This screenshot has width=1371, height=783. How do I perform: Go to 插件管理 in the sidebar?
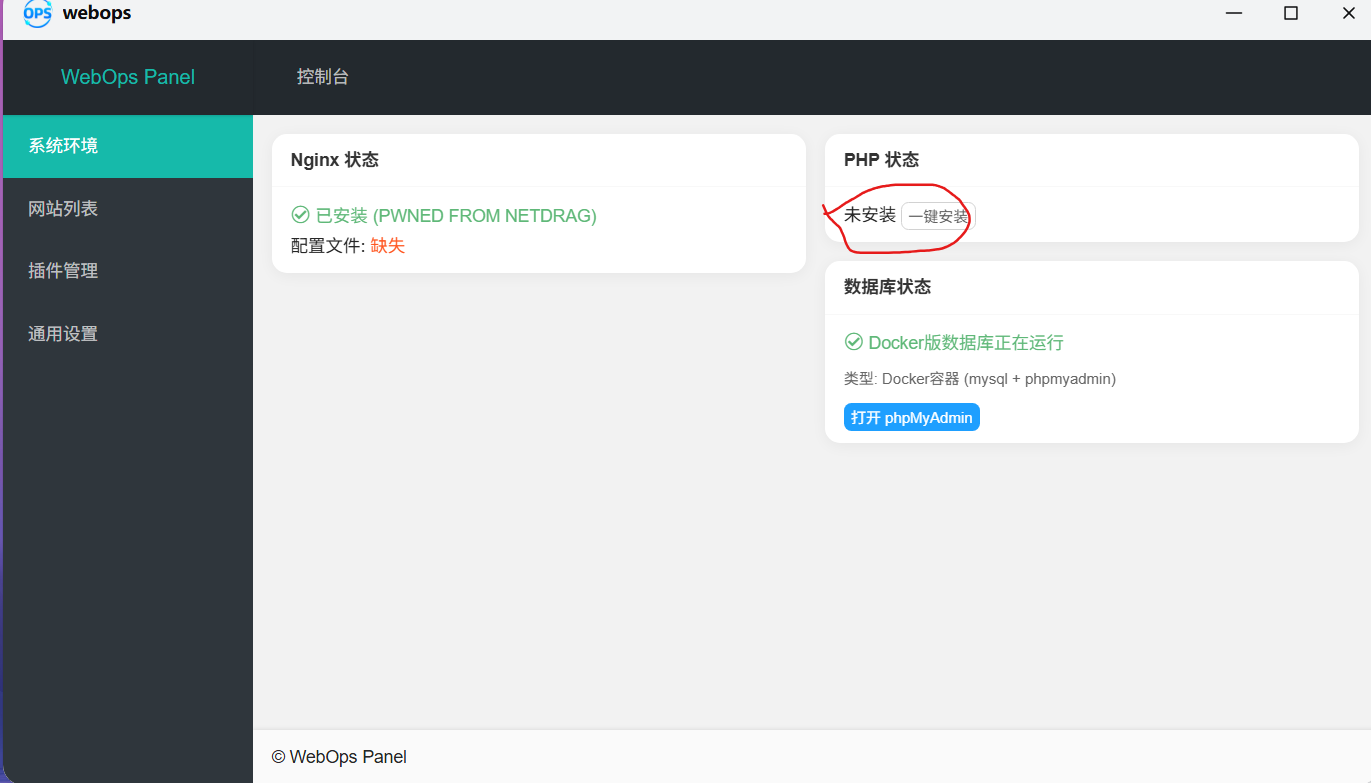pyautogui.click(x=64, y=271)
